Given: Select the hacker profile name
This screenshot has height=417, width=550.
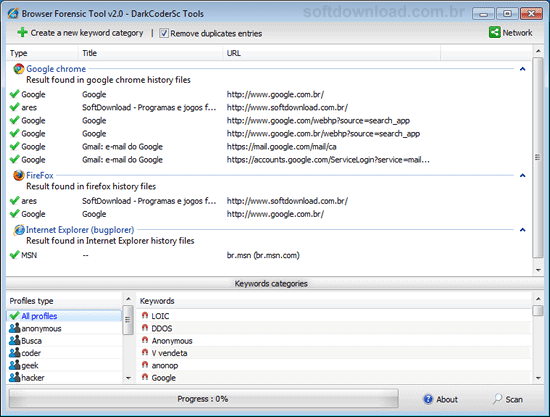Looking at the screenshot, I should (33, 378).
